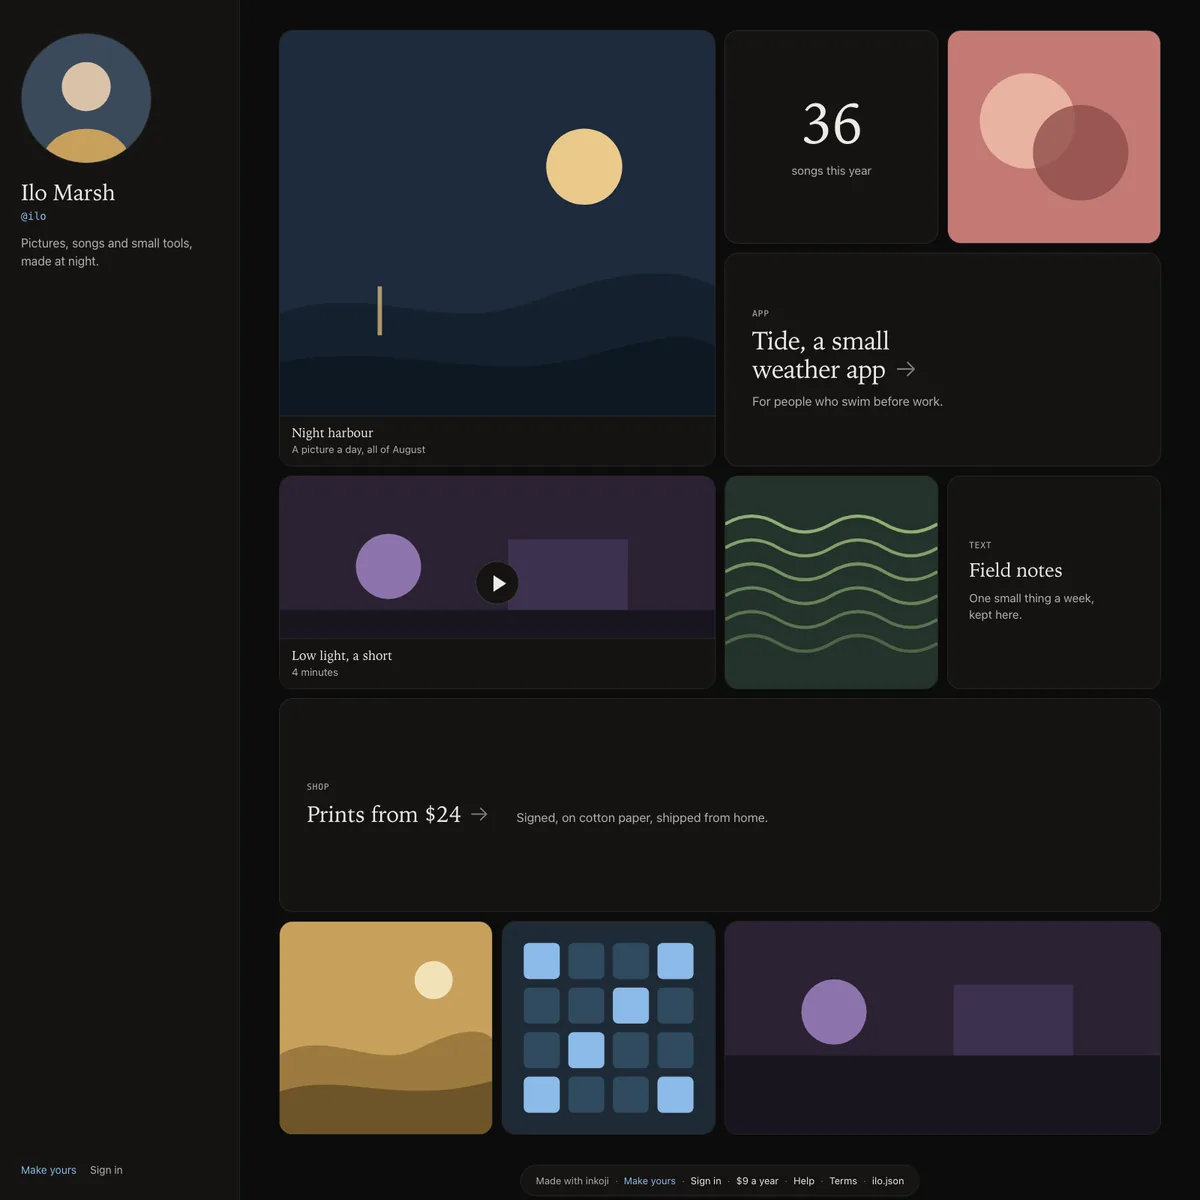
Task: Open the green wavy lines artwork tile
Action: (831, 582)
